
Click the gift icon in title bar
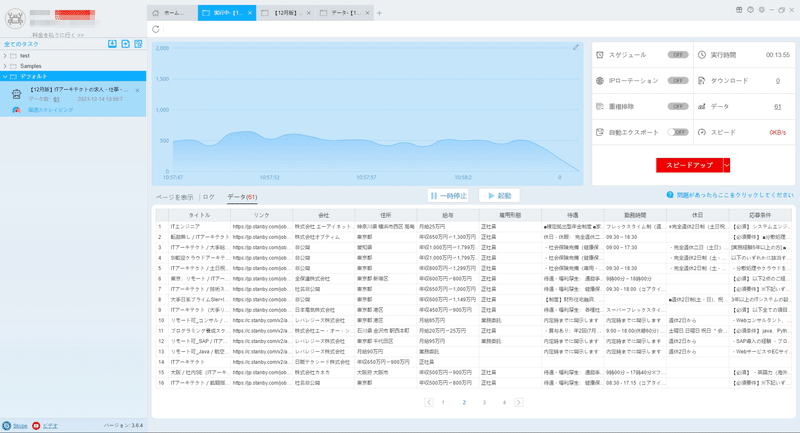click(739, 10)
